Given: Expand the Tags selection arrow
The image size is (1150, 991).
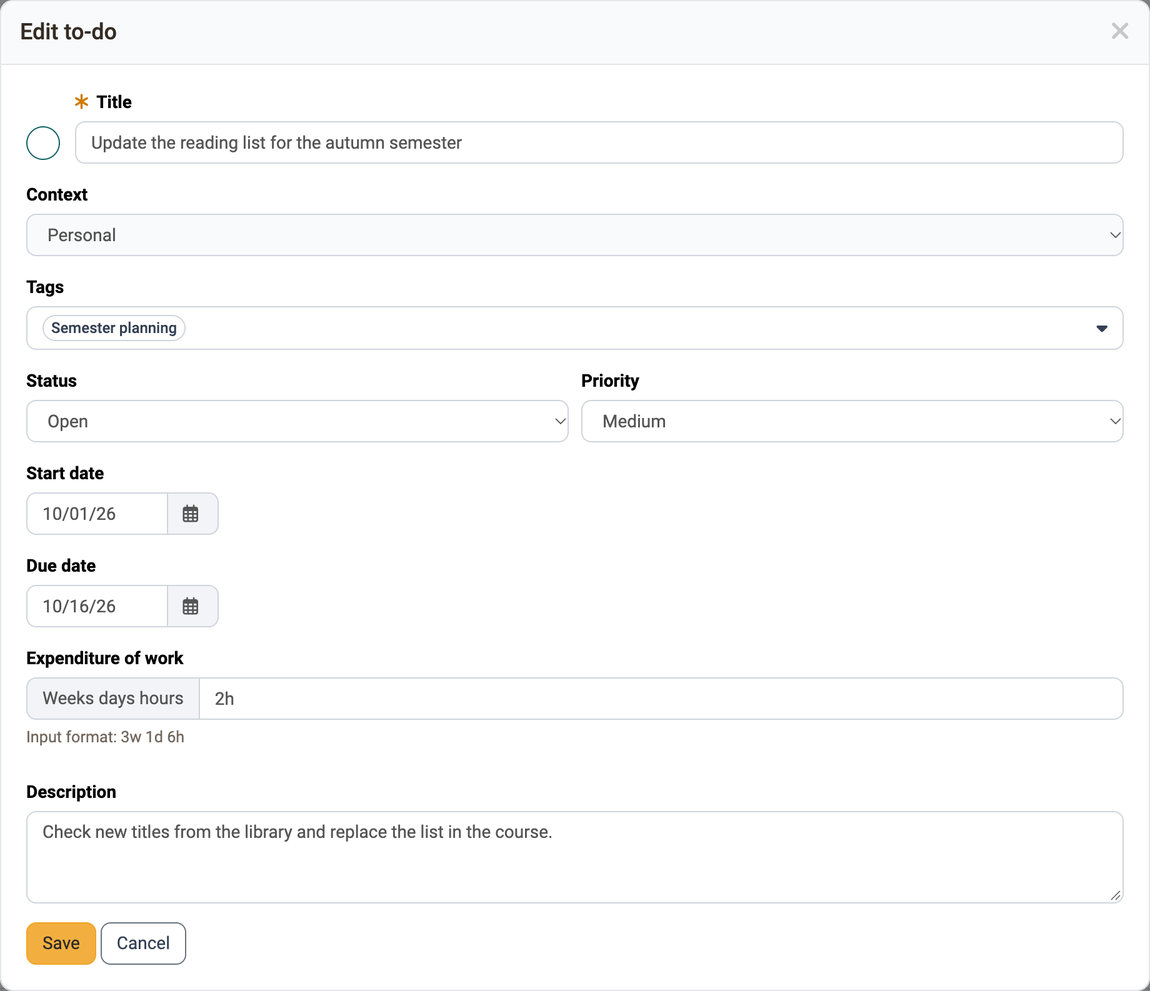Looking at the screenshot, I should [x=1102, y=328].
